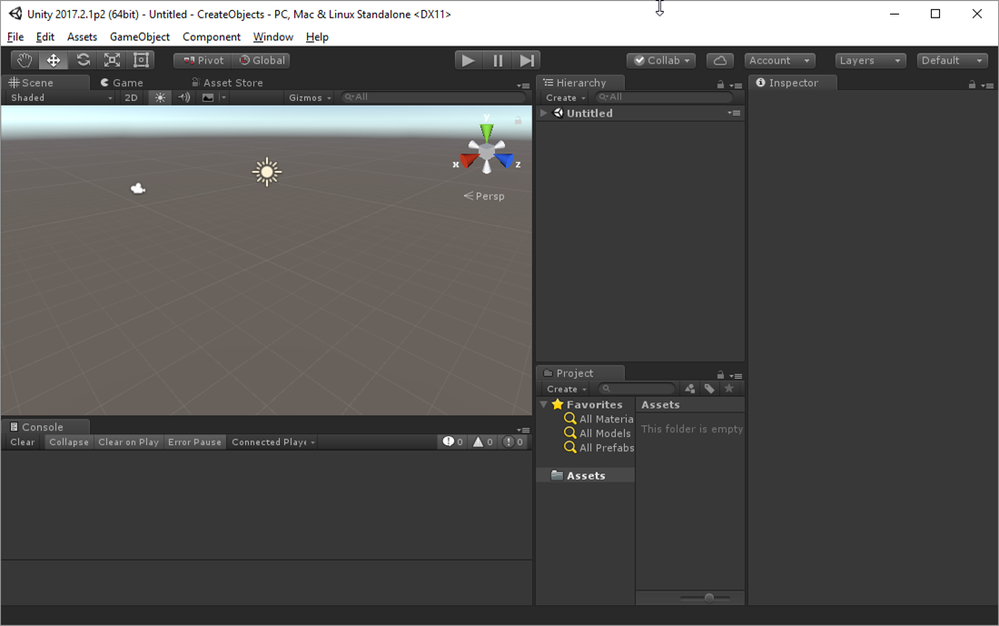Switch to the Game tab
This screenshot has height=626, width=999.
coord(122,83)
